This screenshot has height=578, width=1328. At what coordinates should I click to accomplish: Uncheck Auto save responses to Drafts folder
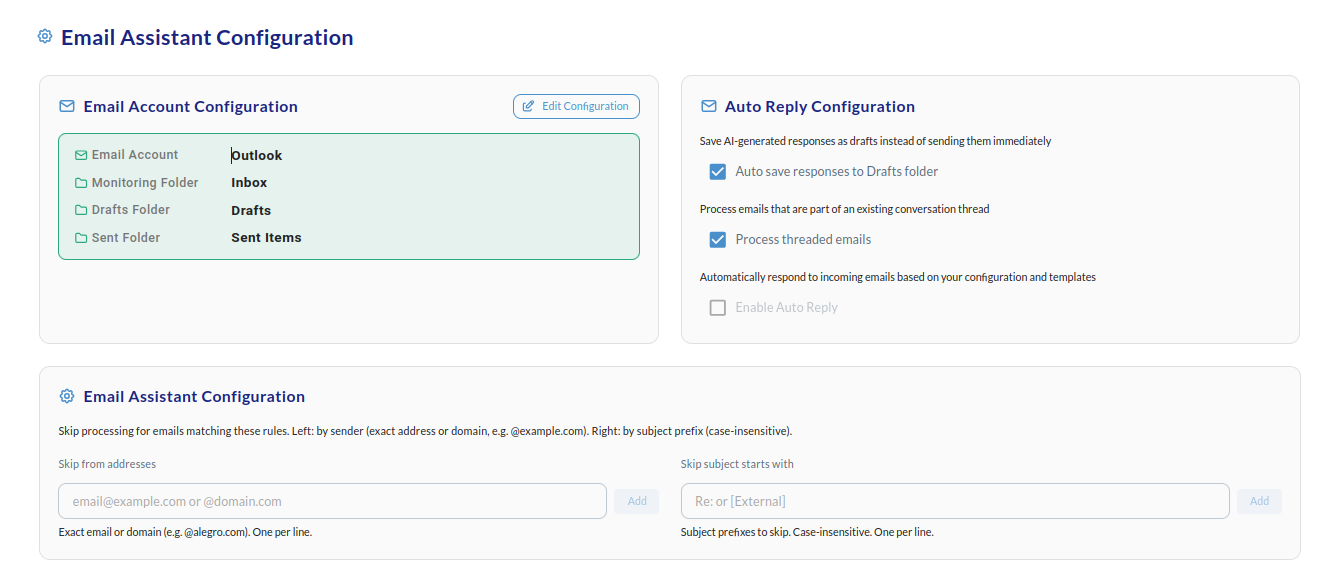point(717,172)
